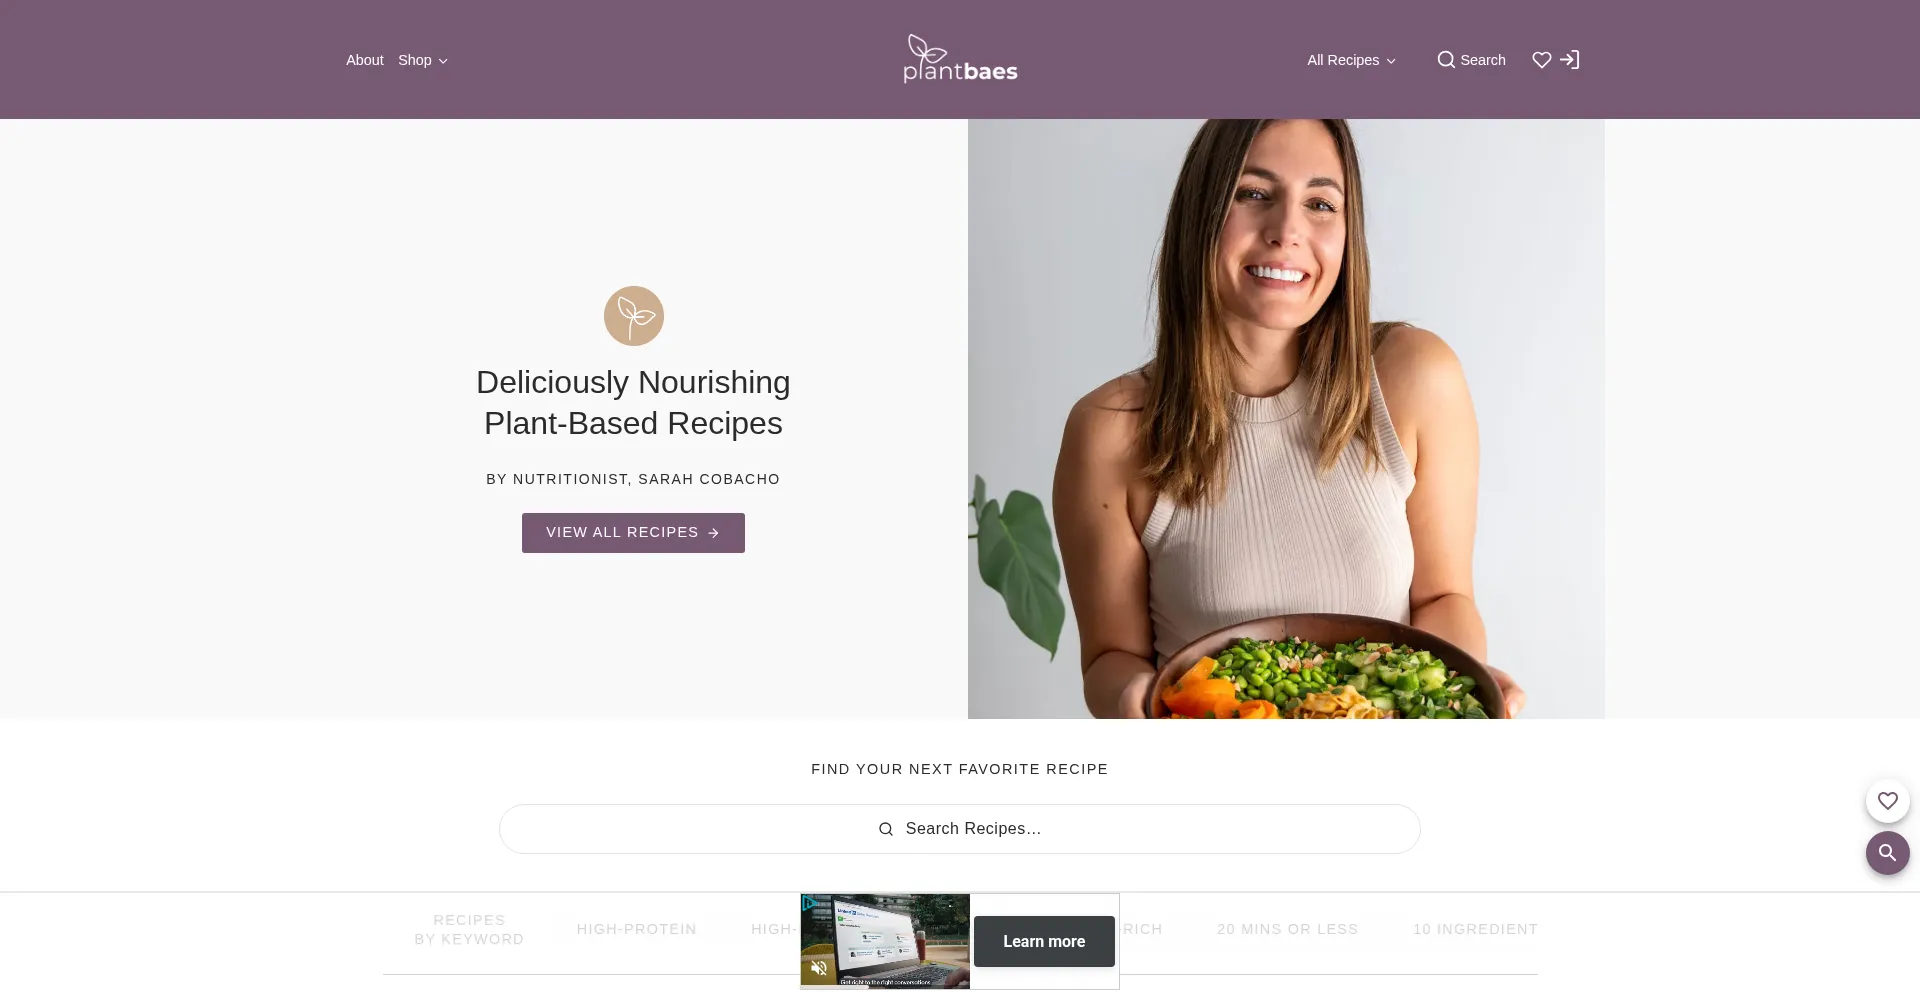Unmute the ad video speaker icon

click(819, 968)
